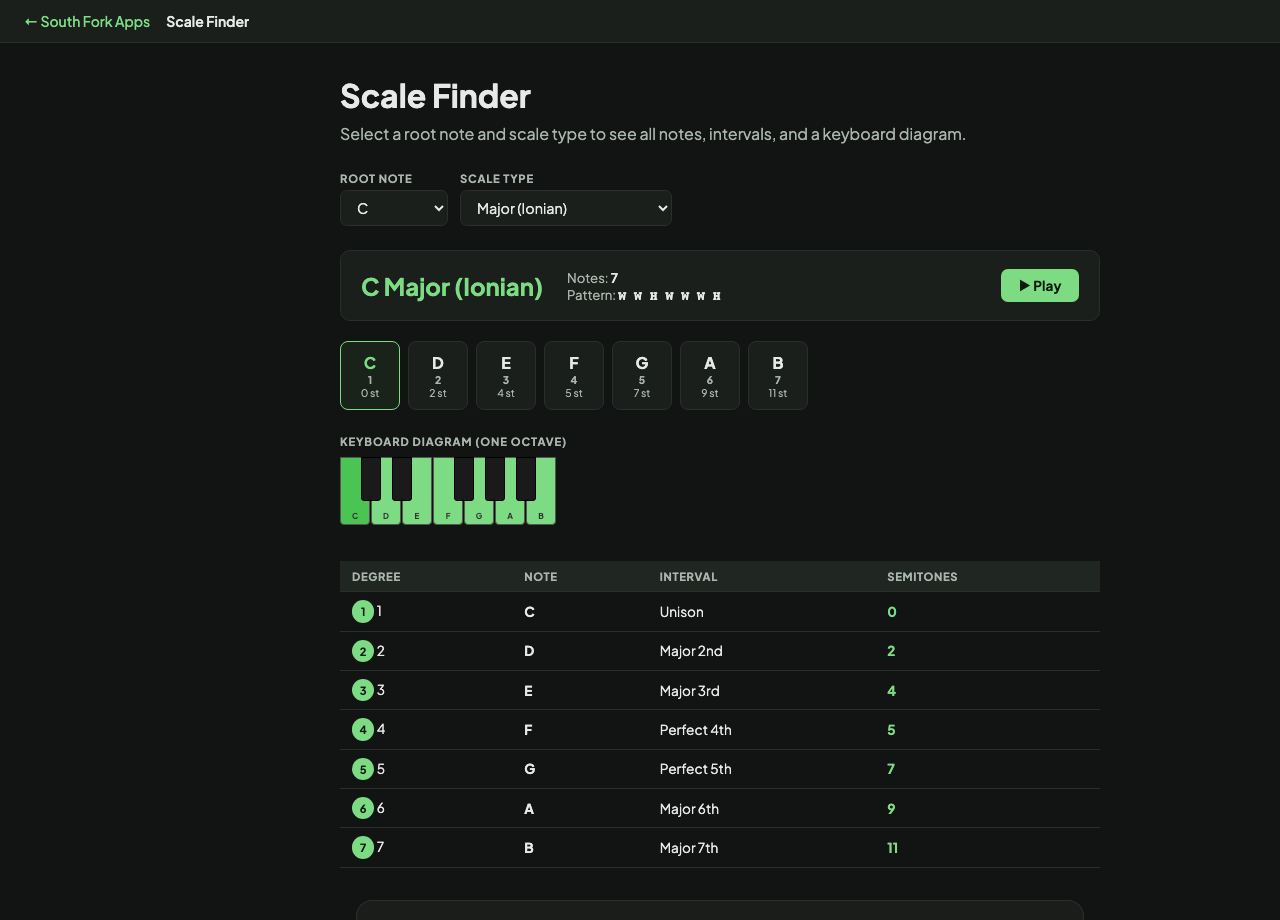
Task: Click the Perfect 4th interval cell
Action: [x=761, y=729]
